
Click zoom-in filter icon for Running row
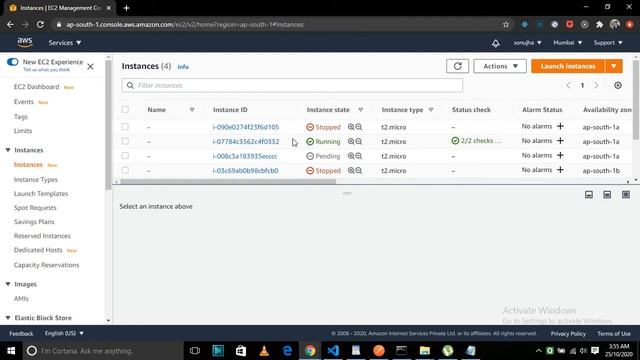(351, 142)
